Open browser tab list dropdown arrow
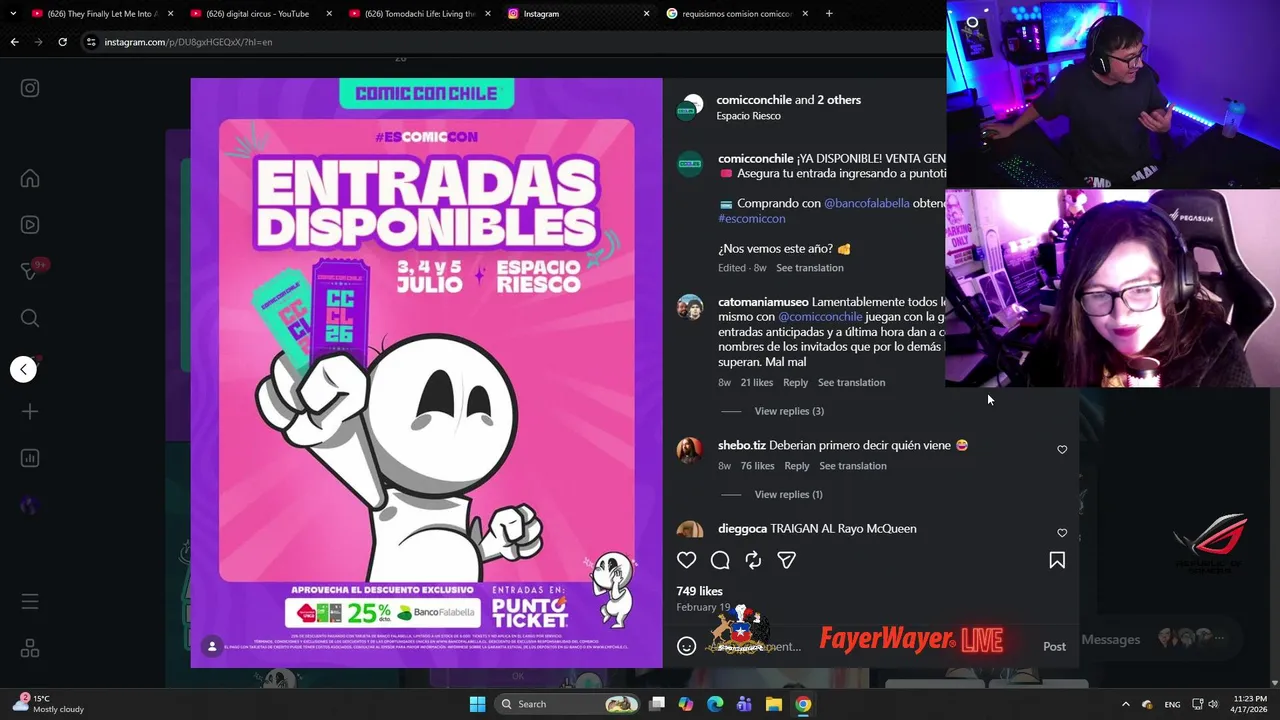 point(11,14)
